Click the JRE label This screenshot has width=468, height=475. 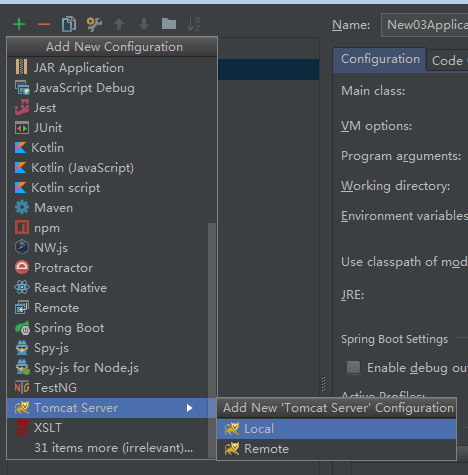click(352, 295)
